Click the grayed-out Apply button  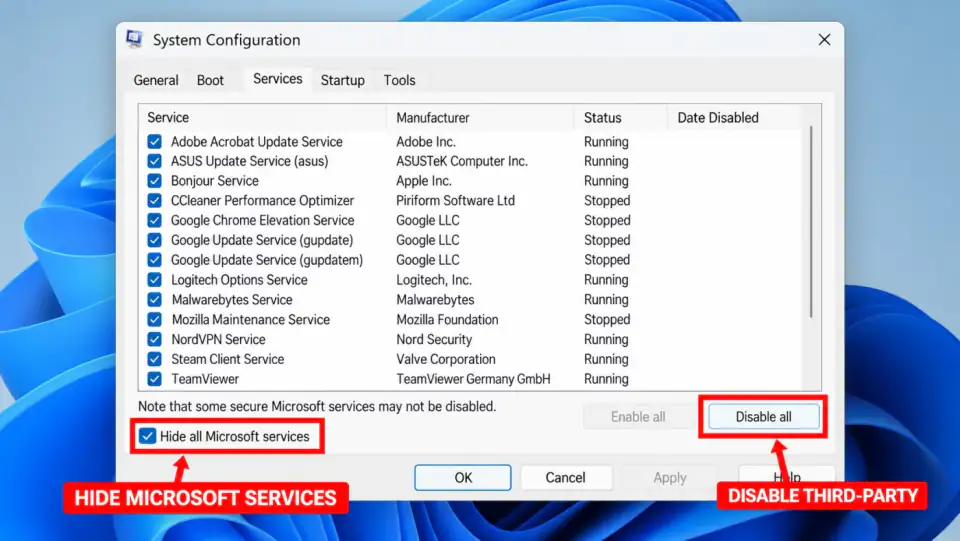(670, 477)
